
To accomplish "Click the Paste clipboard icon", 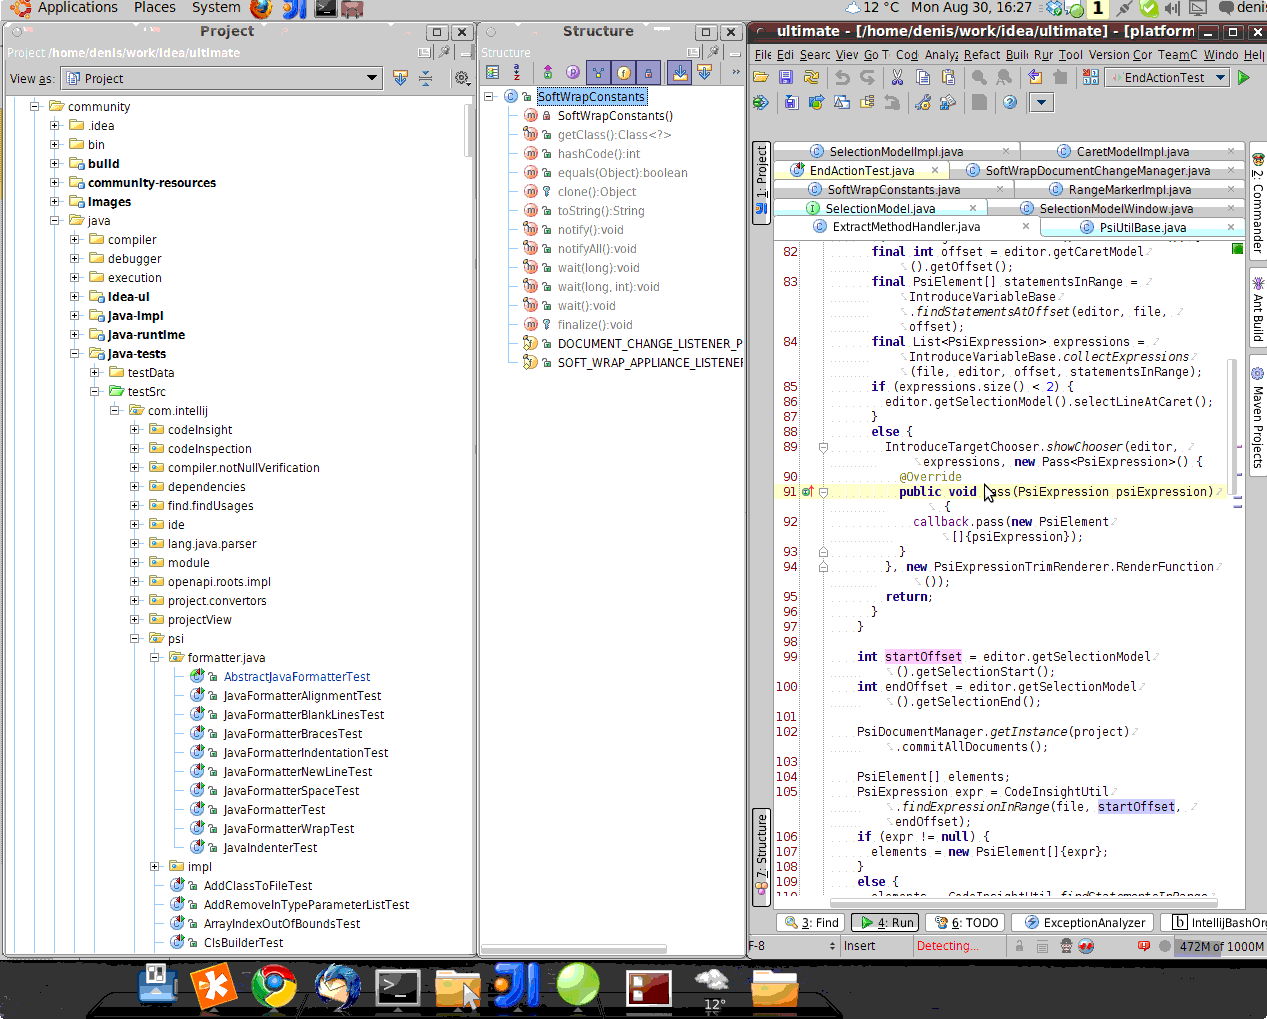I will (948, 77).
